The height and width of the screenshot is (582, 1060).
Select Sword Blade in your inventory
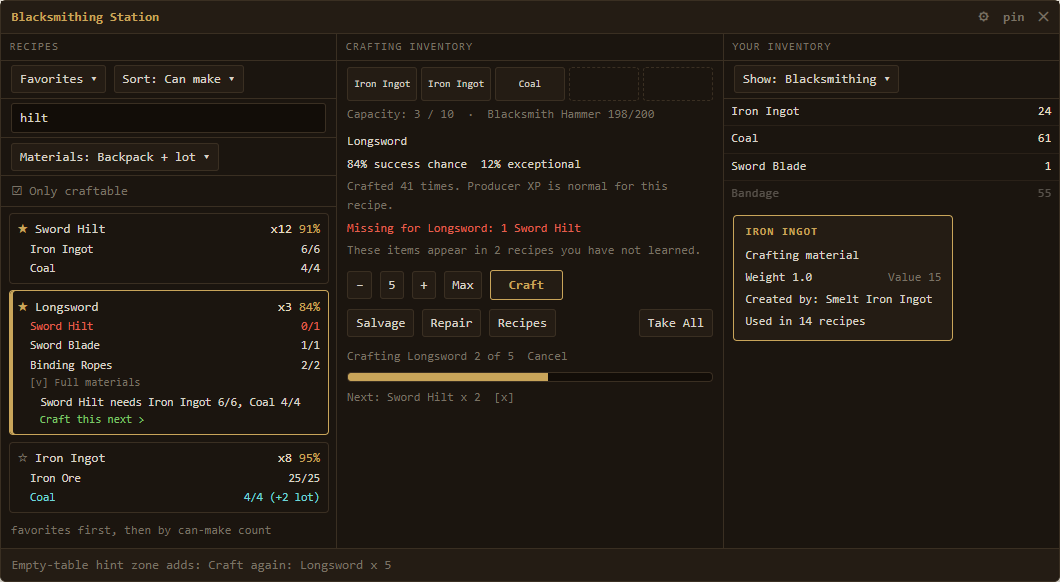pyautogui.click(x=891, y=166)
